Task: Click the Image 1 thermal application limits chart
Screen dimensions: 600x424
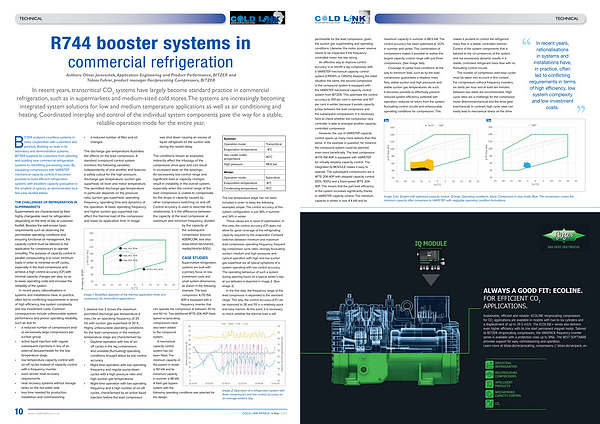Action: point(131,260)
